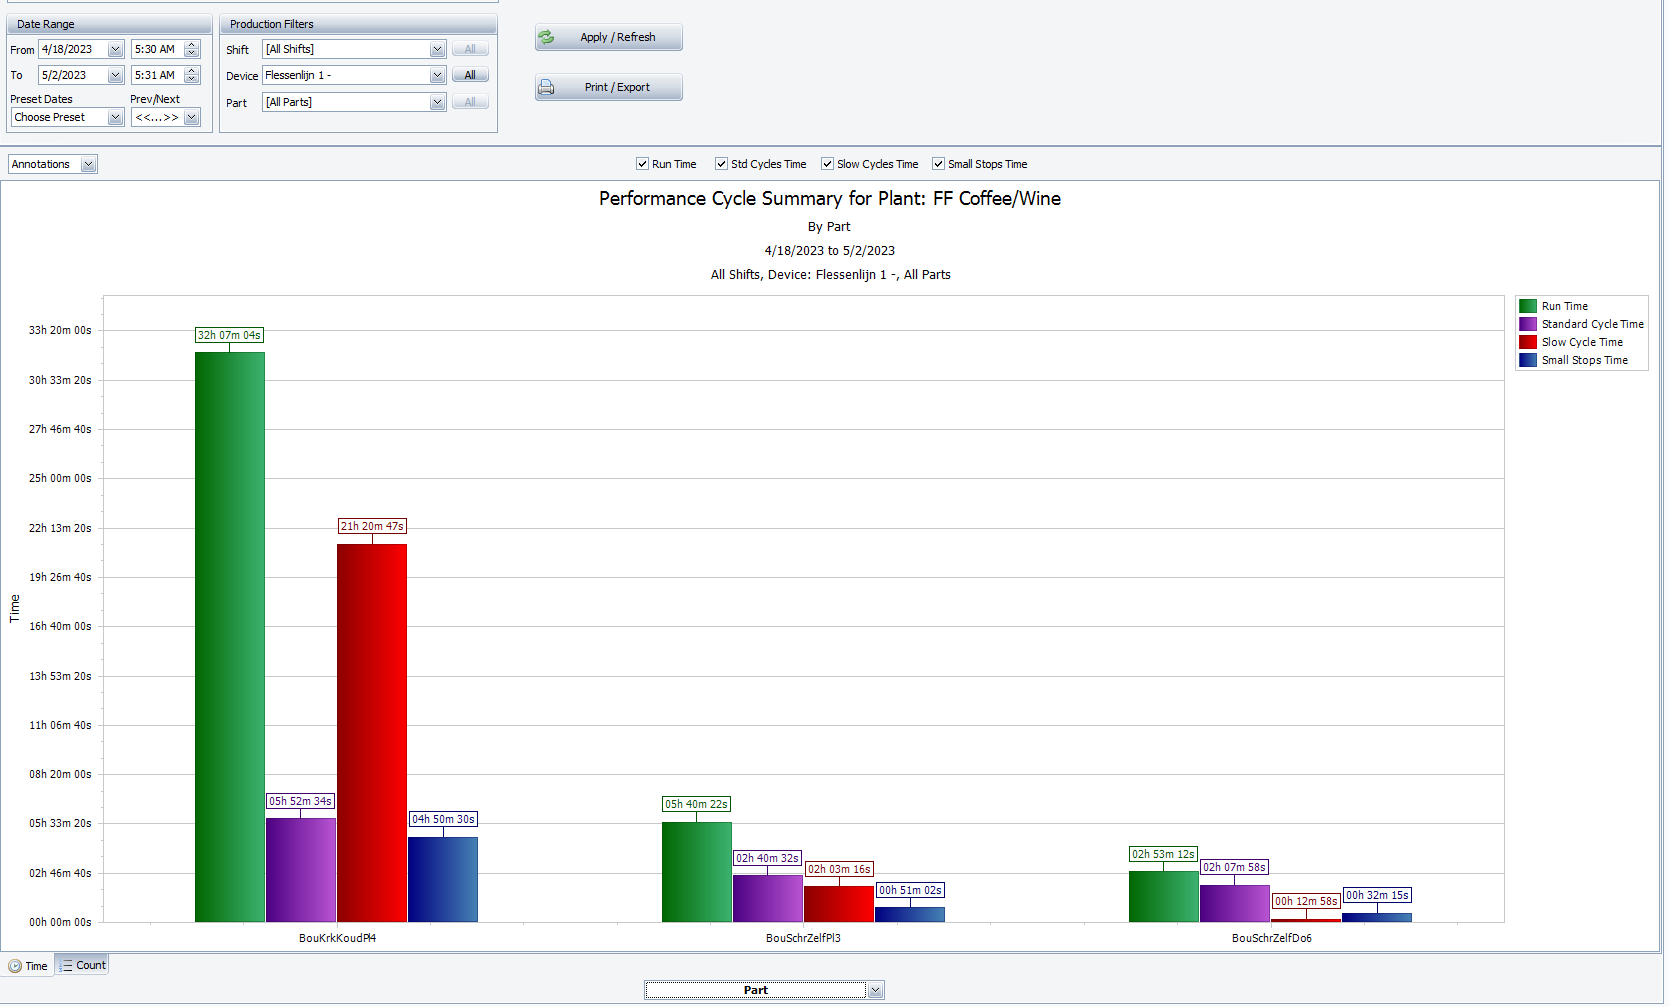Image resolution: width=1669 pixels, height=1007 pixels.
Task: Click the clock icon on the Time tab
Action: 13,965
